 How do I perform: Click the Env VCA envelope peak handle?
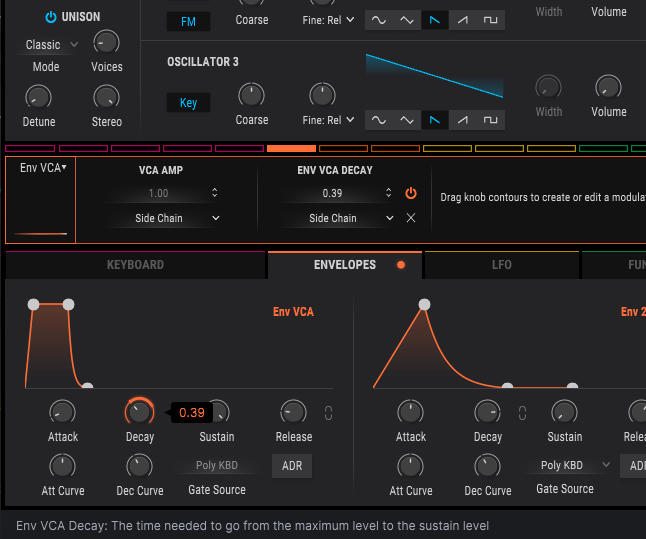tap(33, 305)
